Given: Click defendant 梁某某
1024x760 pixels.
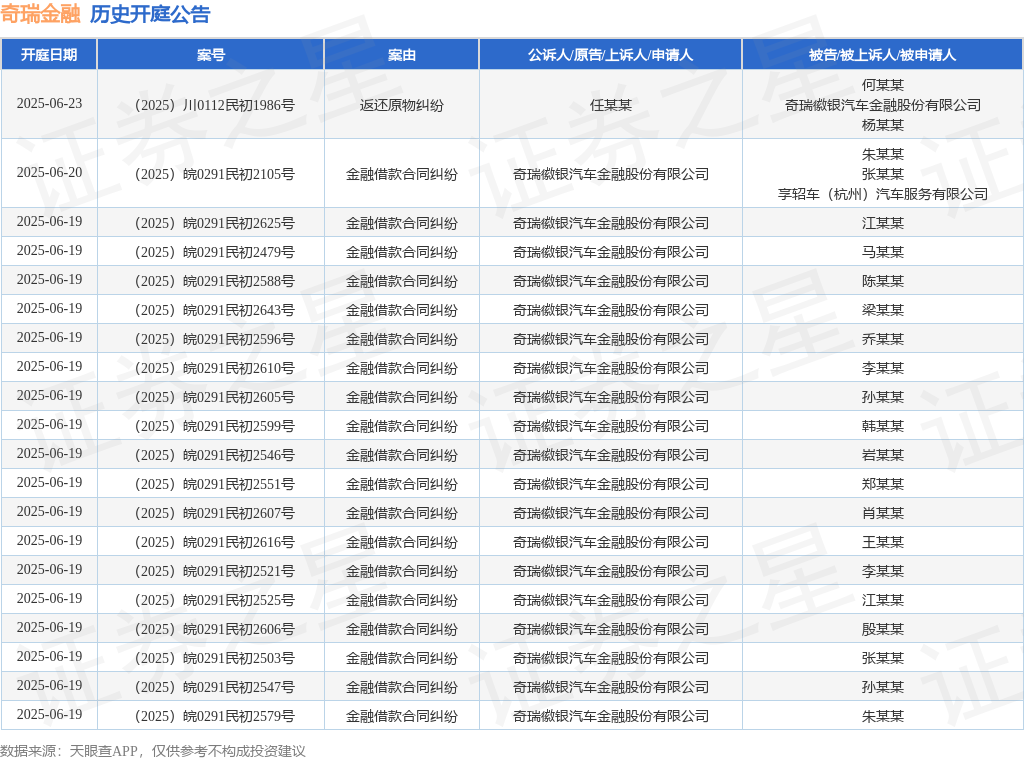Looking at the screenshot, I should click(882, 310).
